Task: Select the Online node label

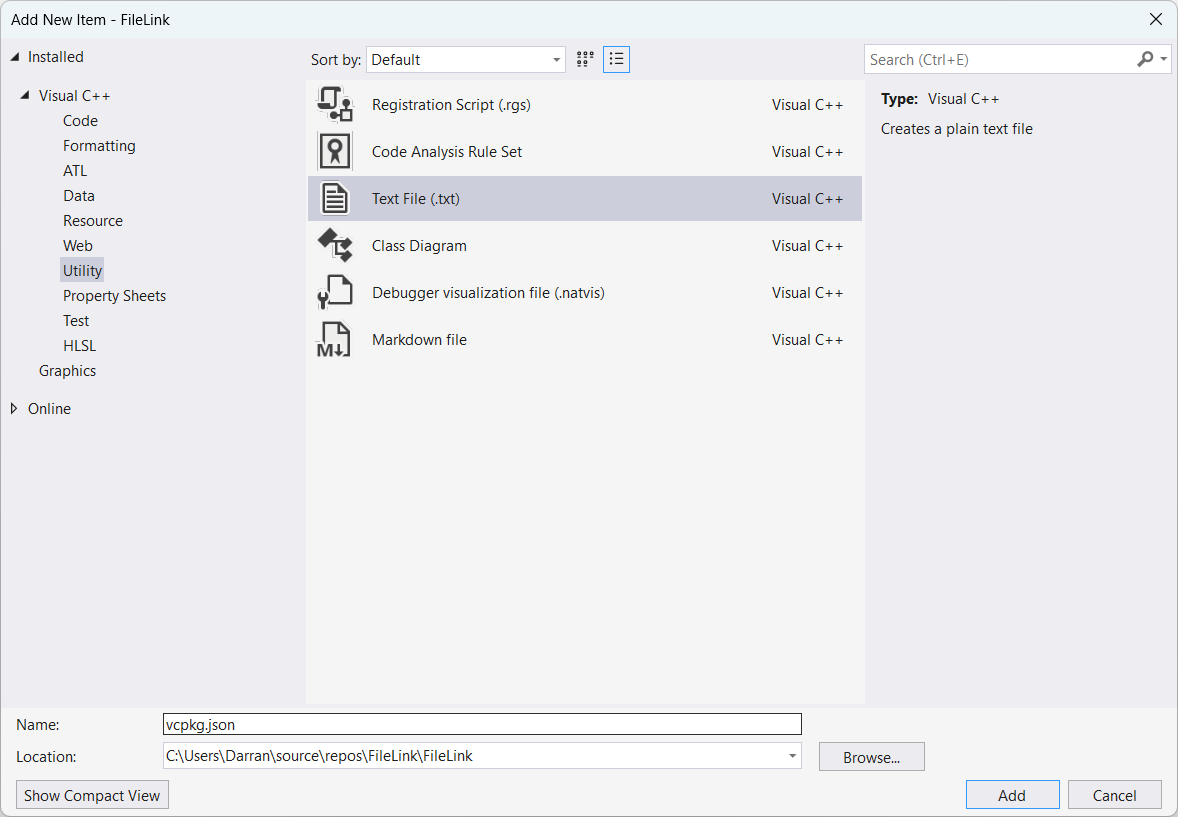Action: click(50, 409)
